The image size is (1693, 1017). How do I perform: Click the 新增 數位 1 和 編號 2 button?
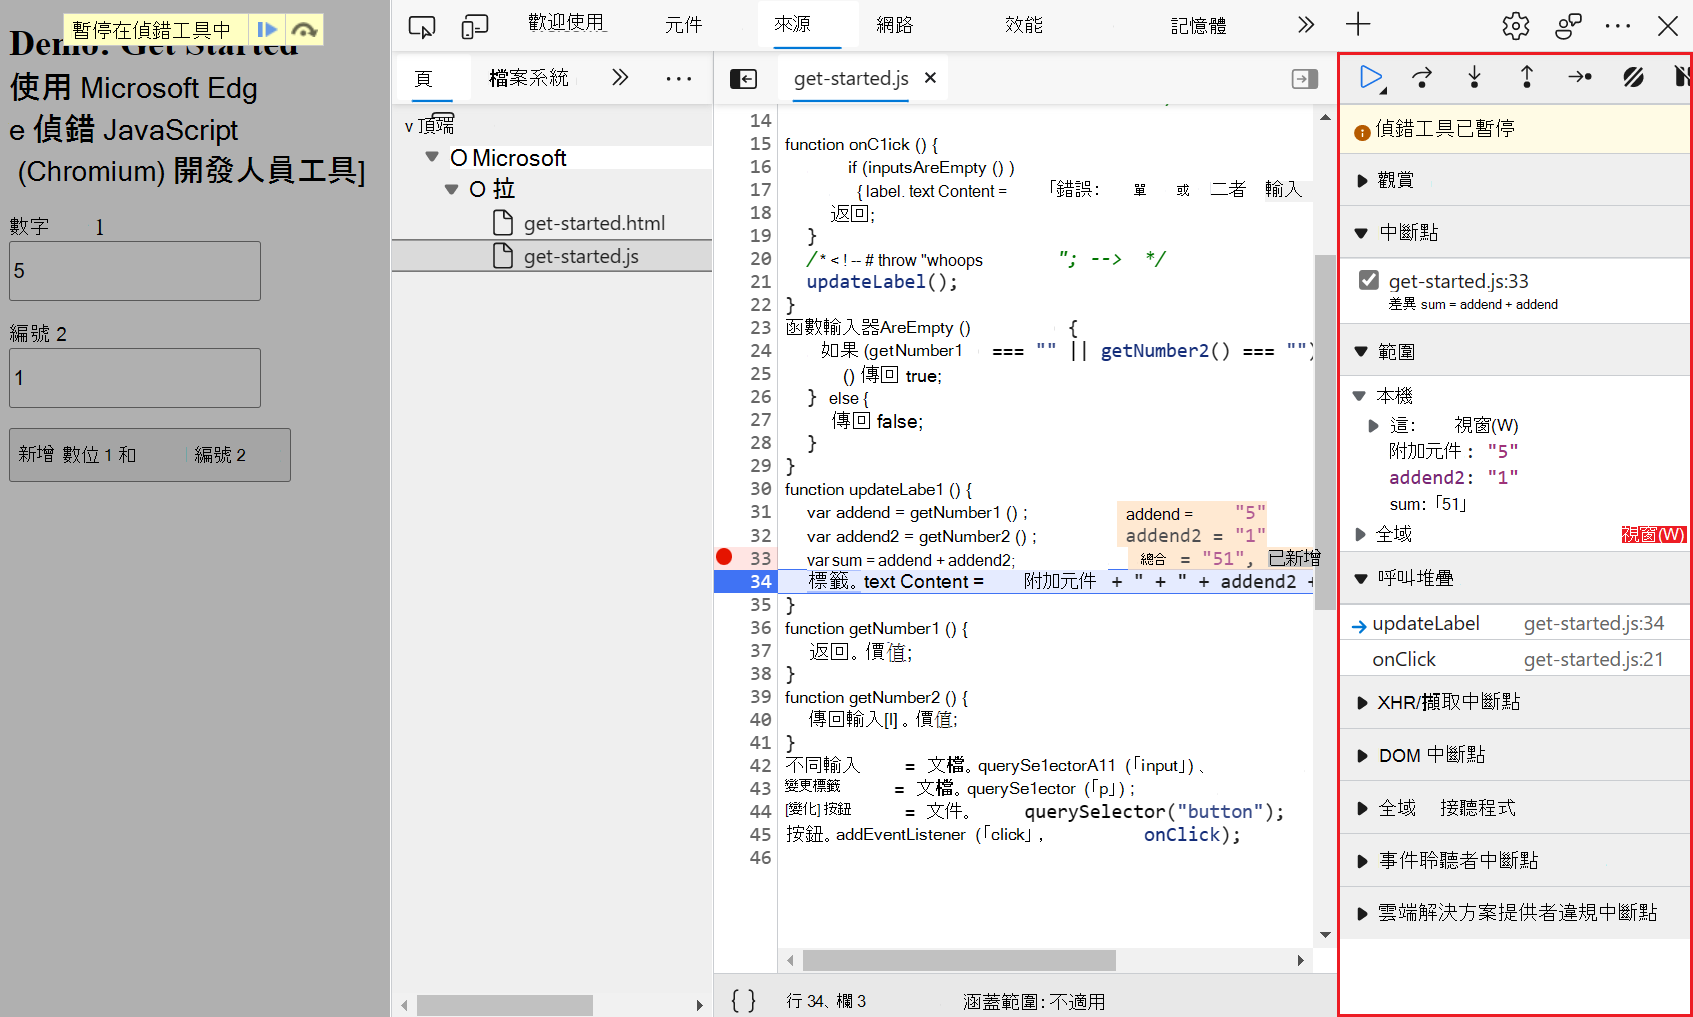[150, 455]
